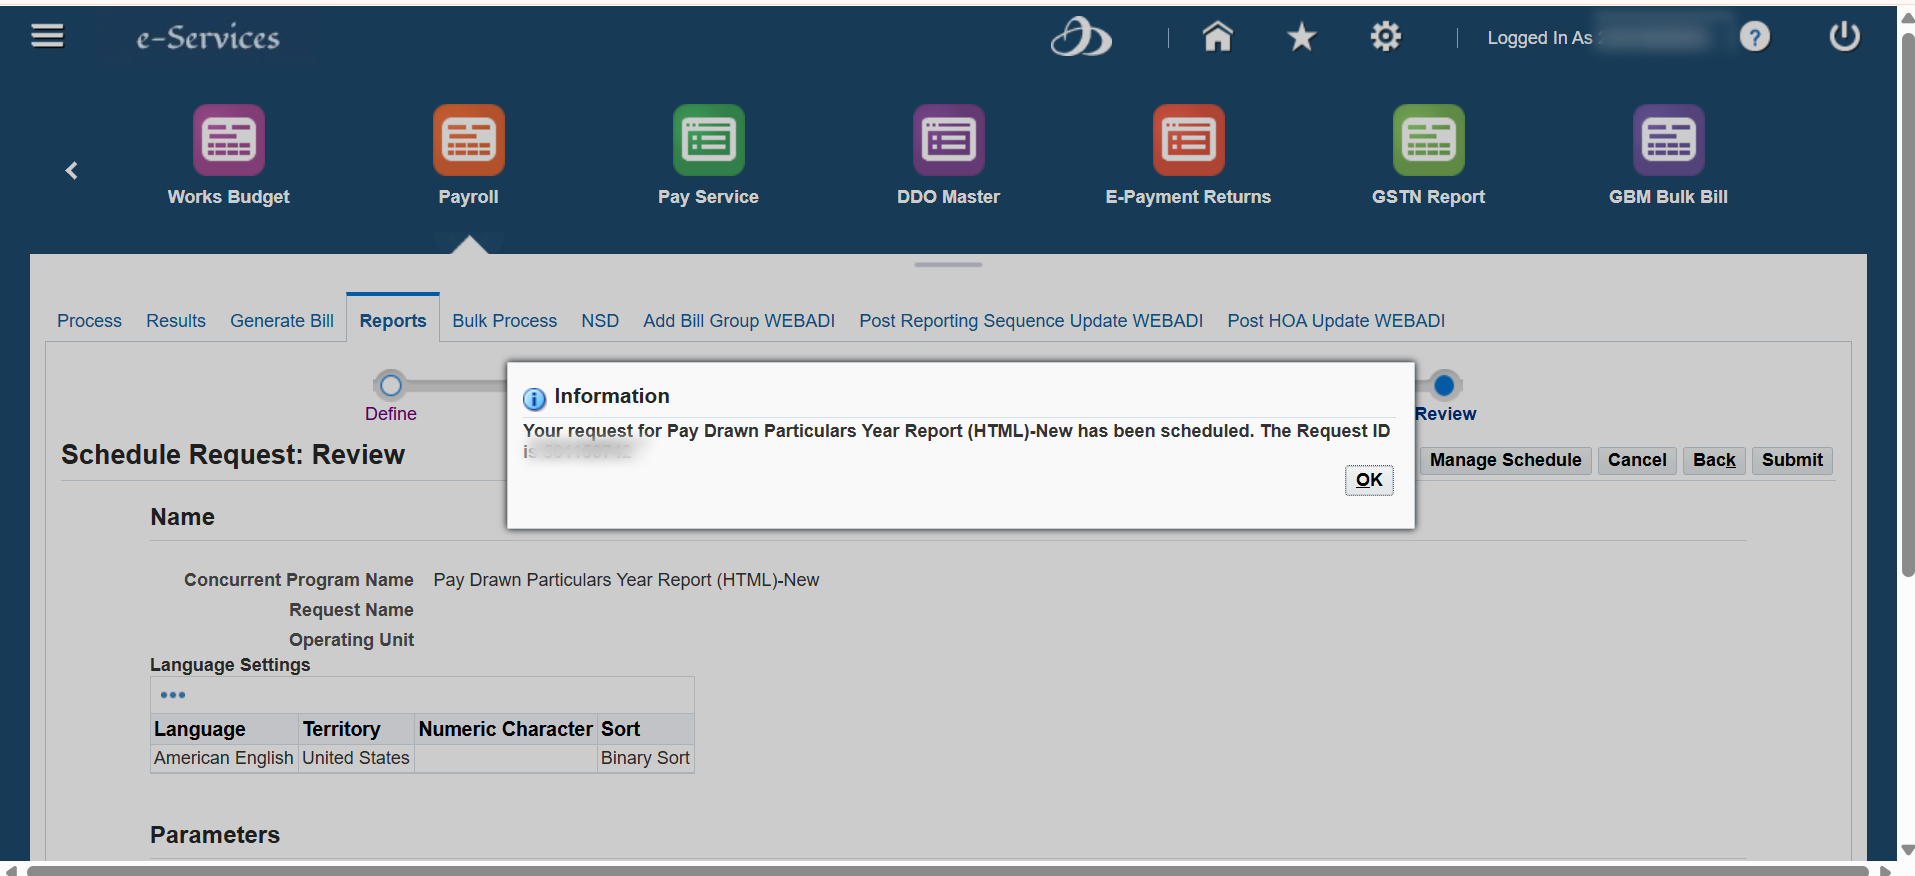The image size is (1915, 876).
Task: Switch to the Generate Bill tab
Action: [282, 321]
